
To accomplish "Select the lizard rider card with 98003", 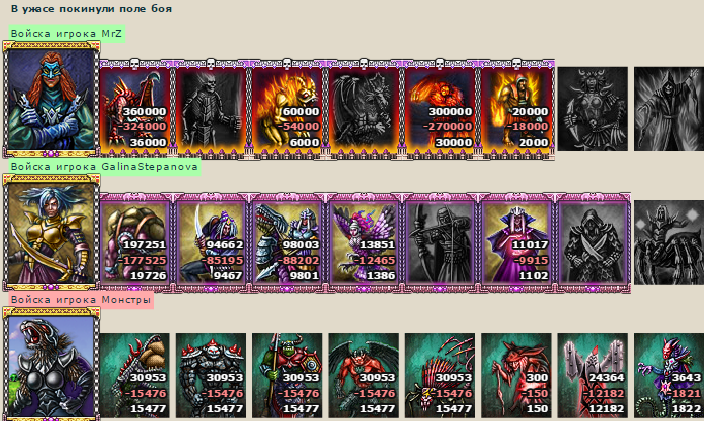I will (287, 242).
